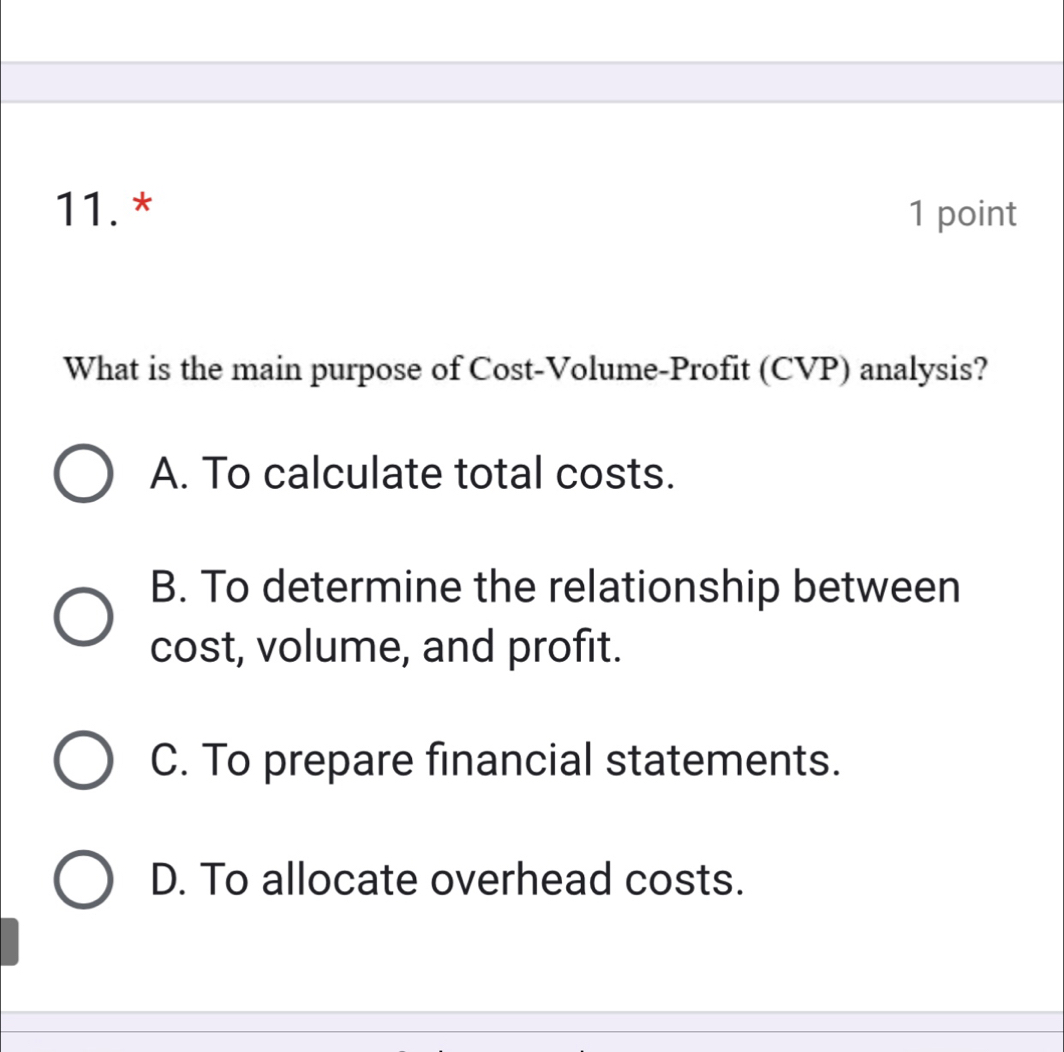Mark the radio button for option C
1064x1052 pixels.
[82, 761]
